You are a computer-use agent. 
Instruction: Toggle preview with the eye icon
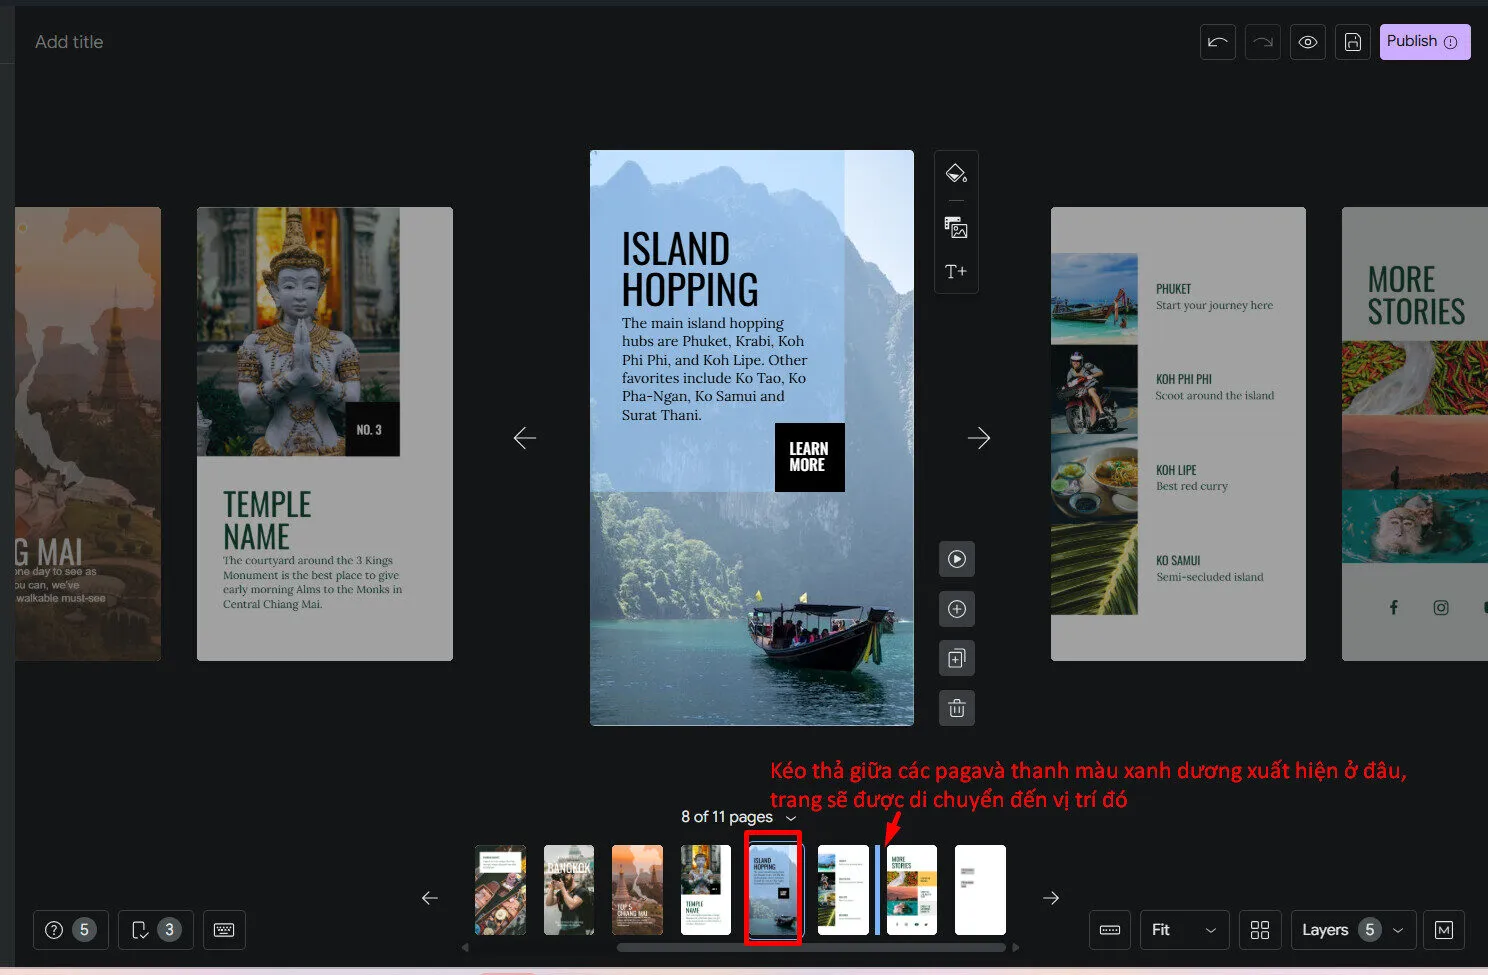[x=1307, y=42]
